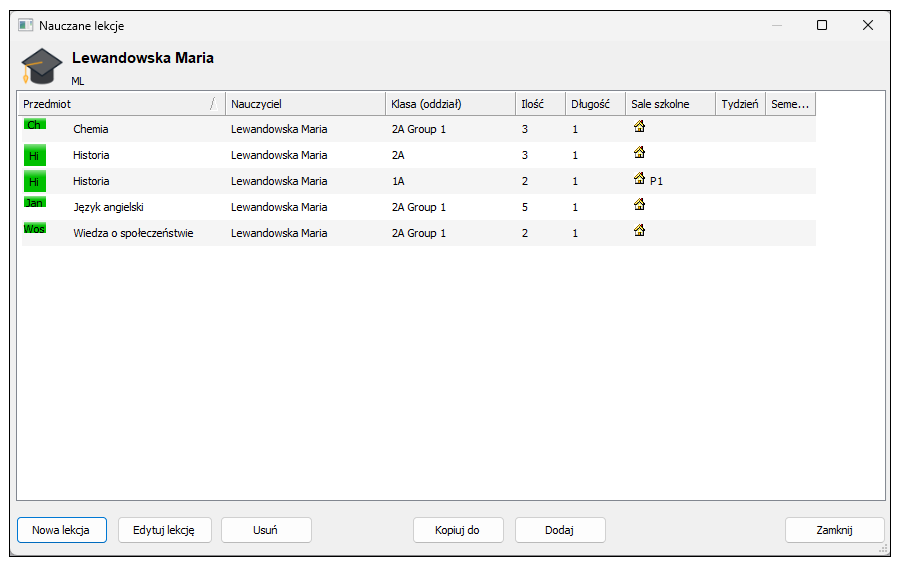Click the Dodaj button
901x567 pixels.
[560, 530]
